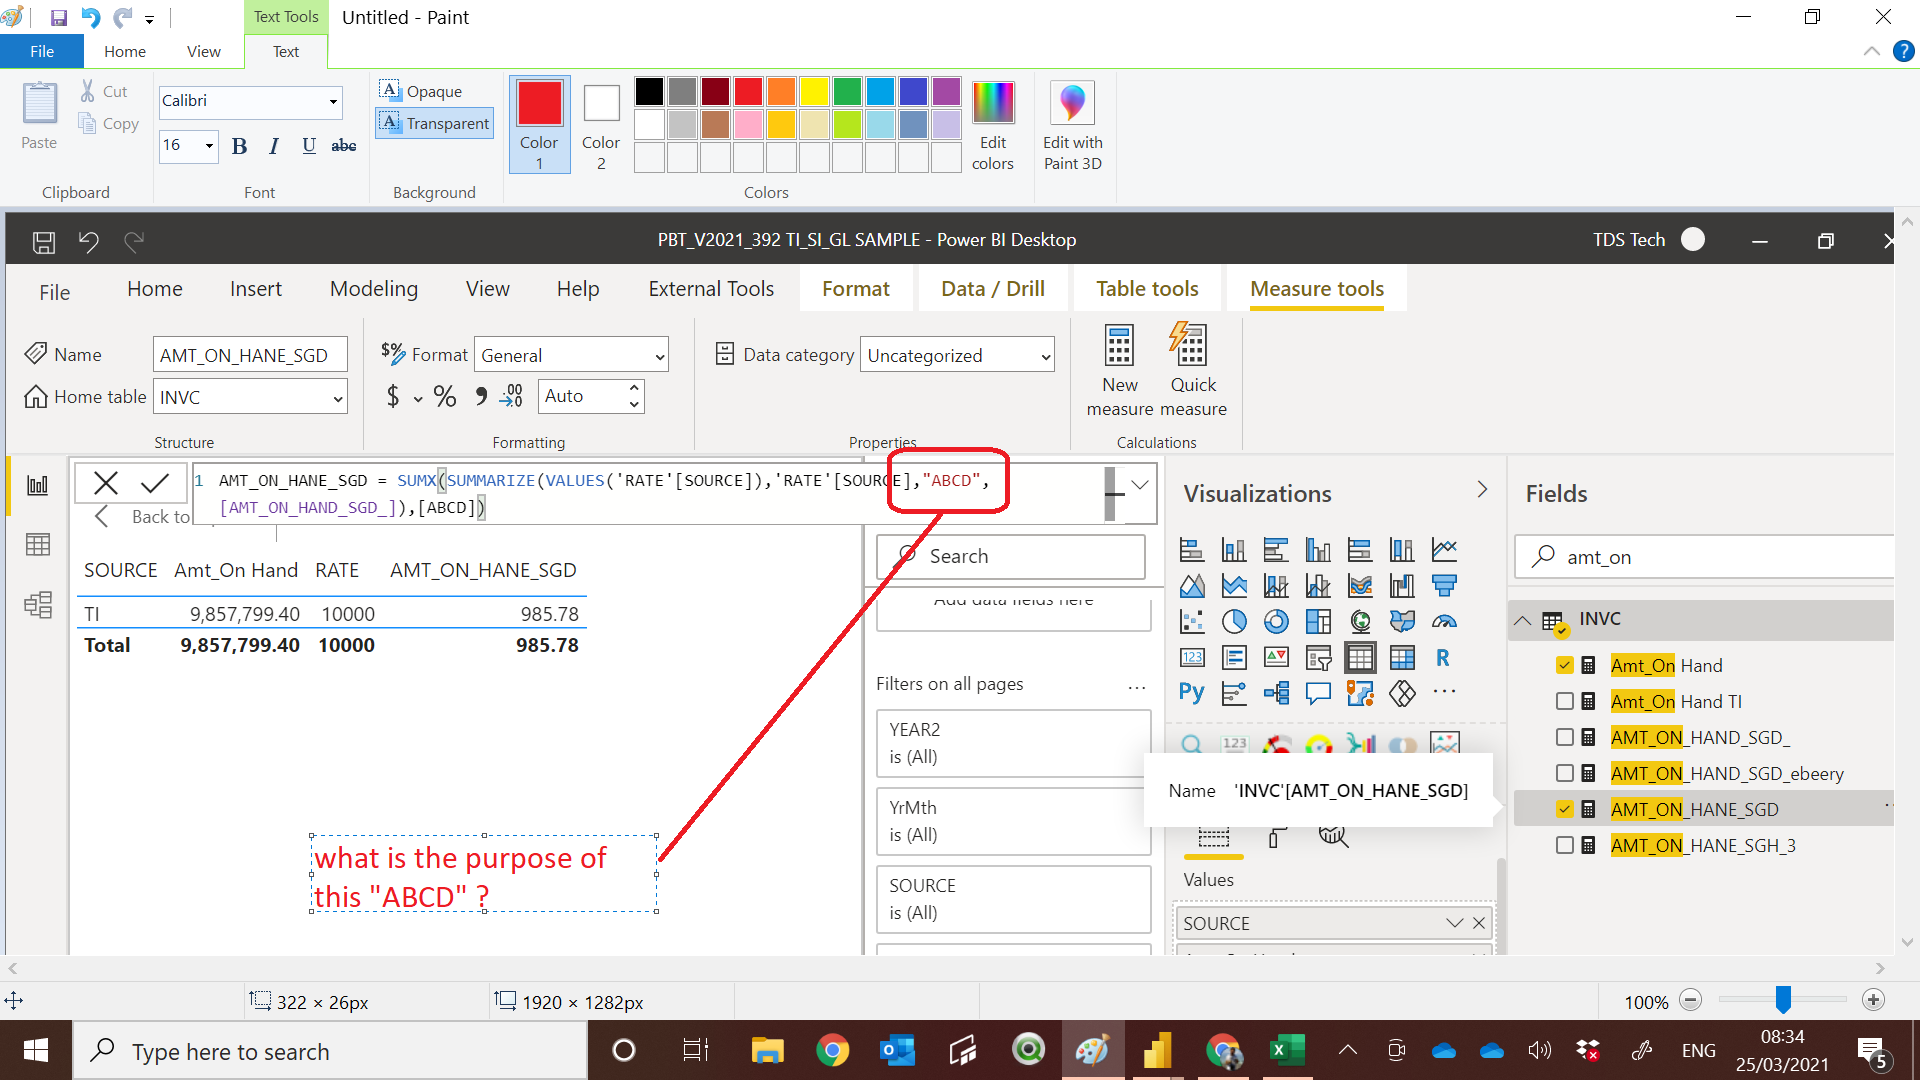
Task: Uncheck the Amt_On Hand field
Action: 1565,666
